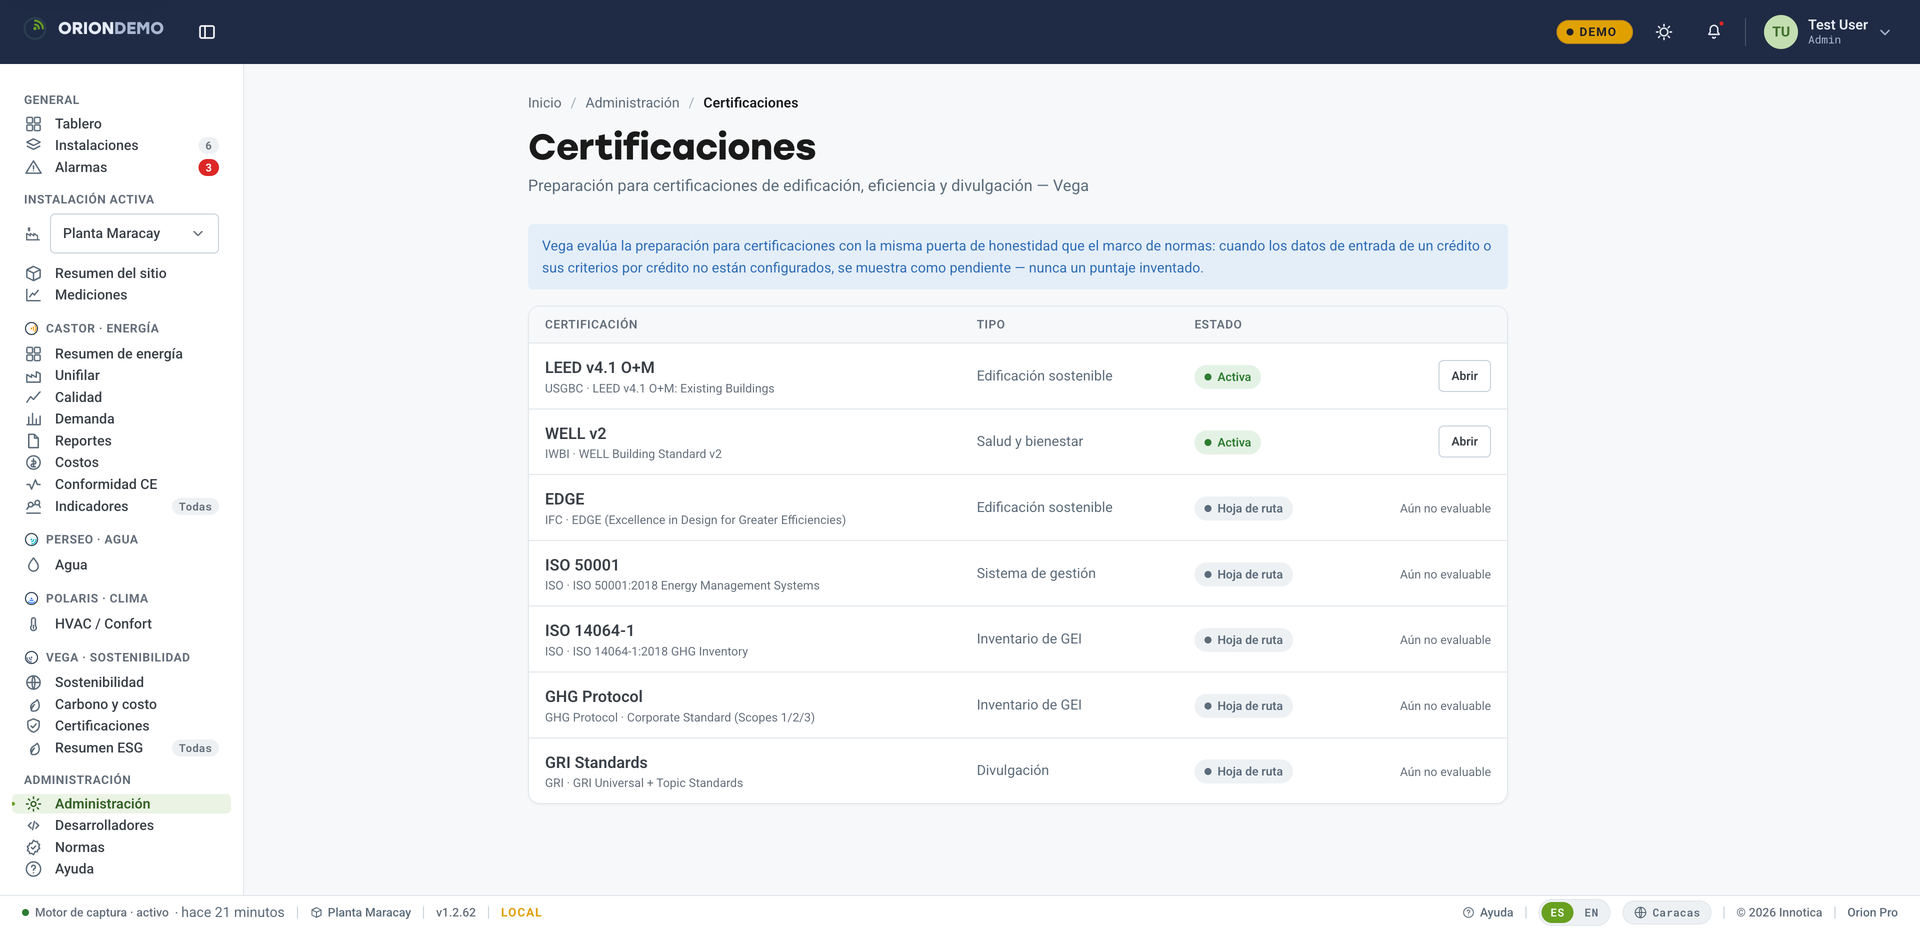Click the Tablero grid icon
1920x929 pixels.
tap(33, 124)
